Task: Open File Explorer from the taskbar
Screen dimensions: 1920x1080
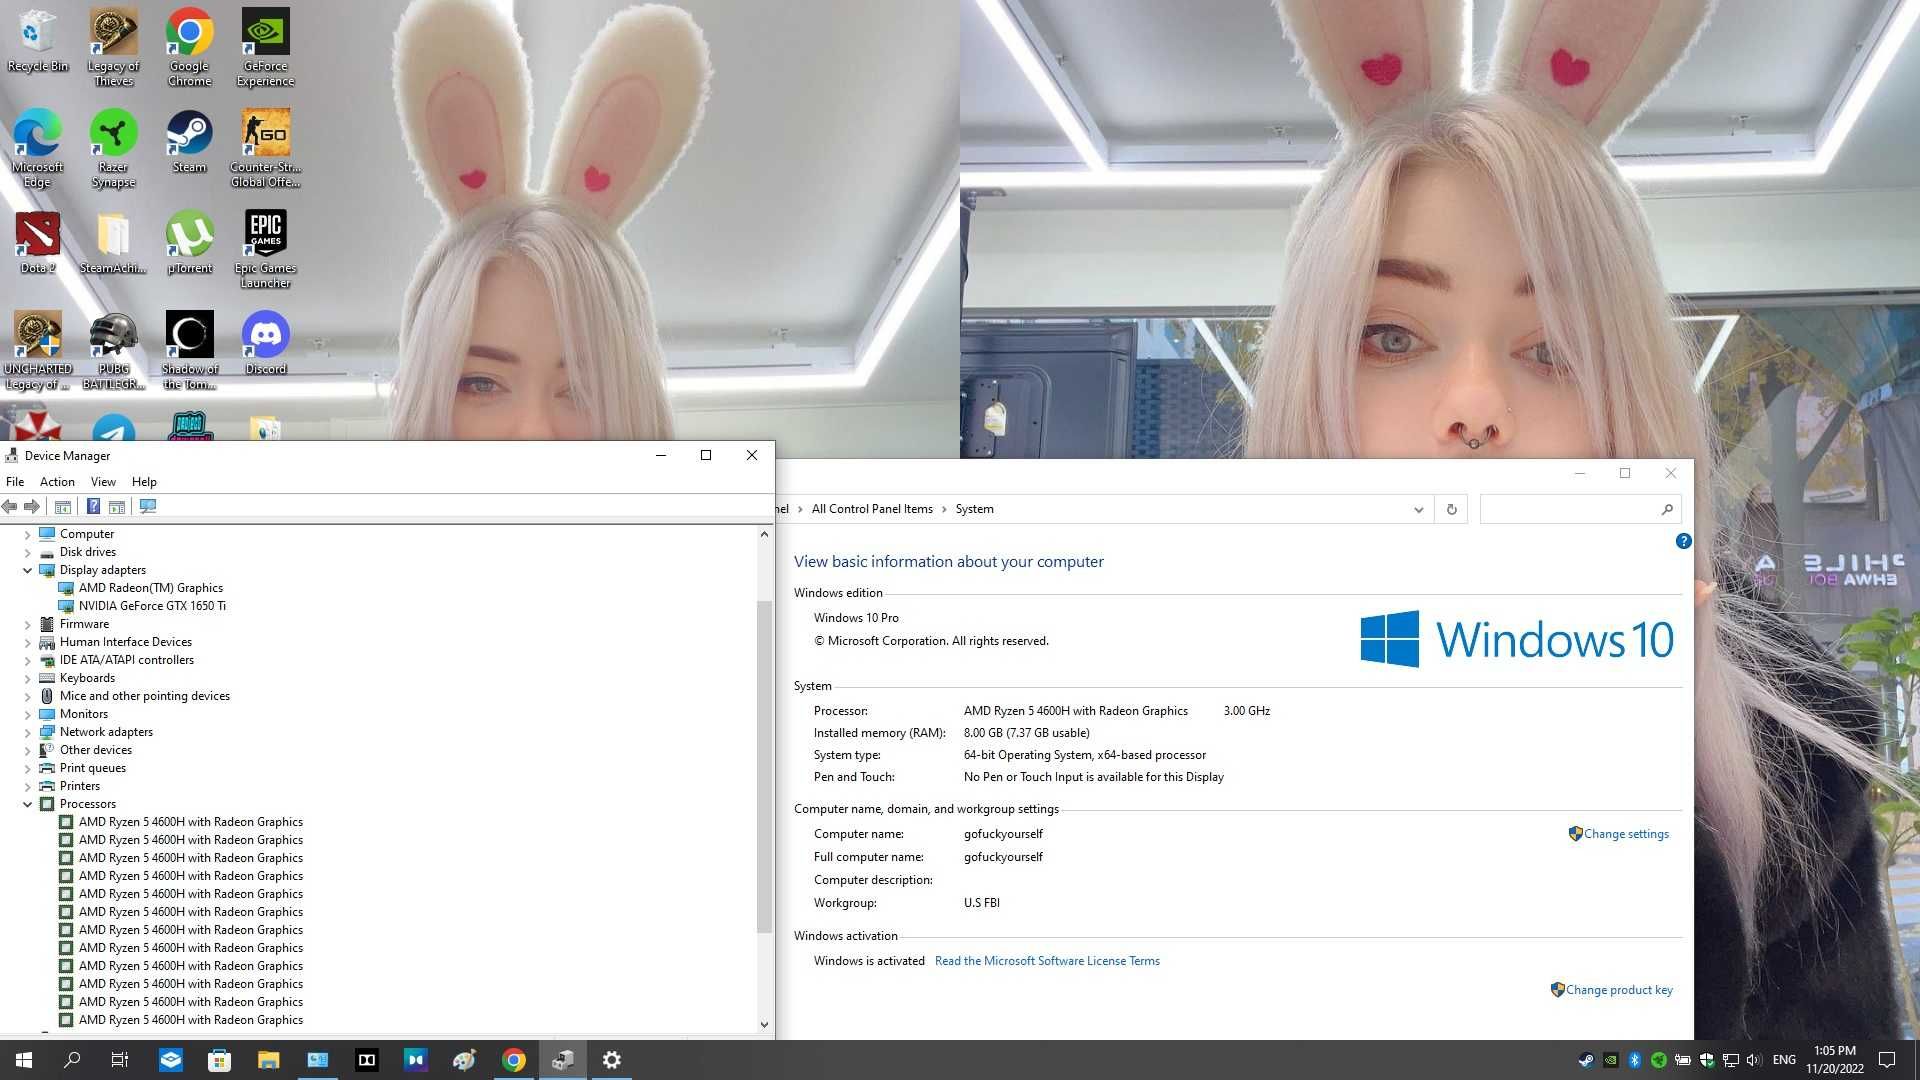Action: [269, 1060]
